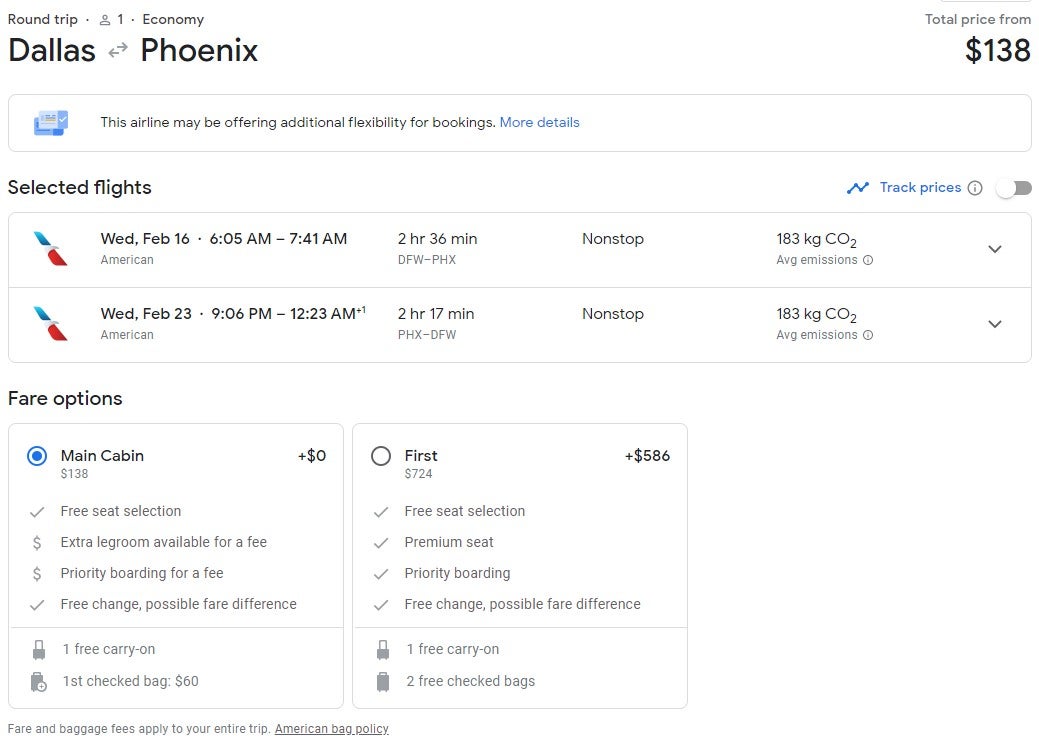Click the passenger count icon in the header
Viewport: 1039px width, 745px height.
coord(105,19)
